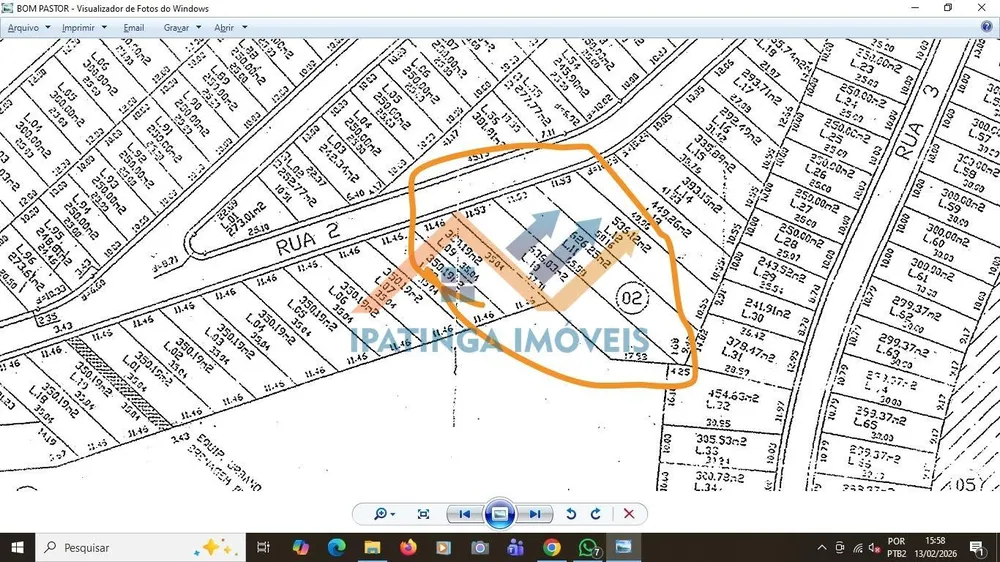Go to the next photo
The image size is (1000, 562).
point(535,514)
